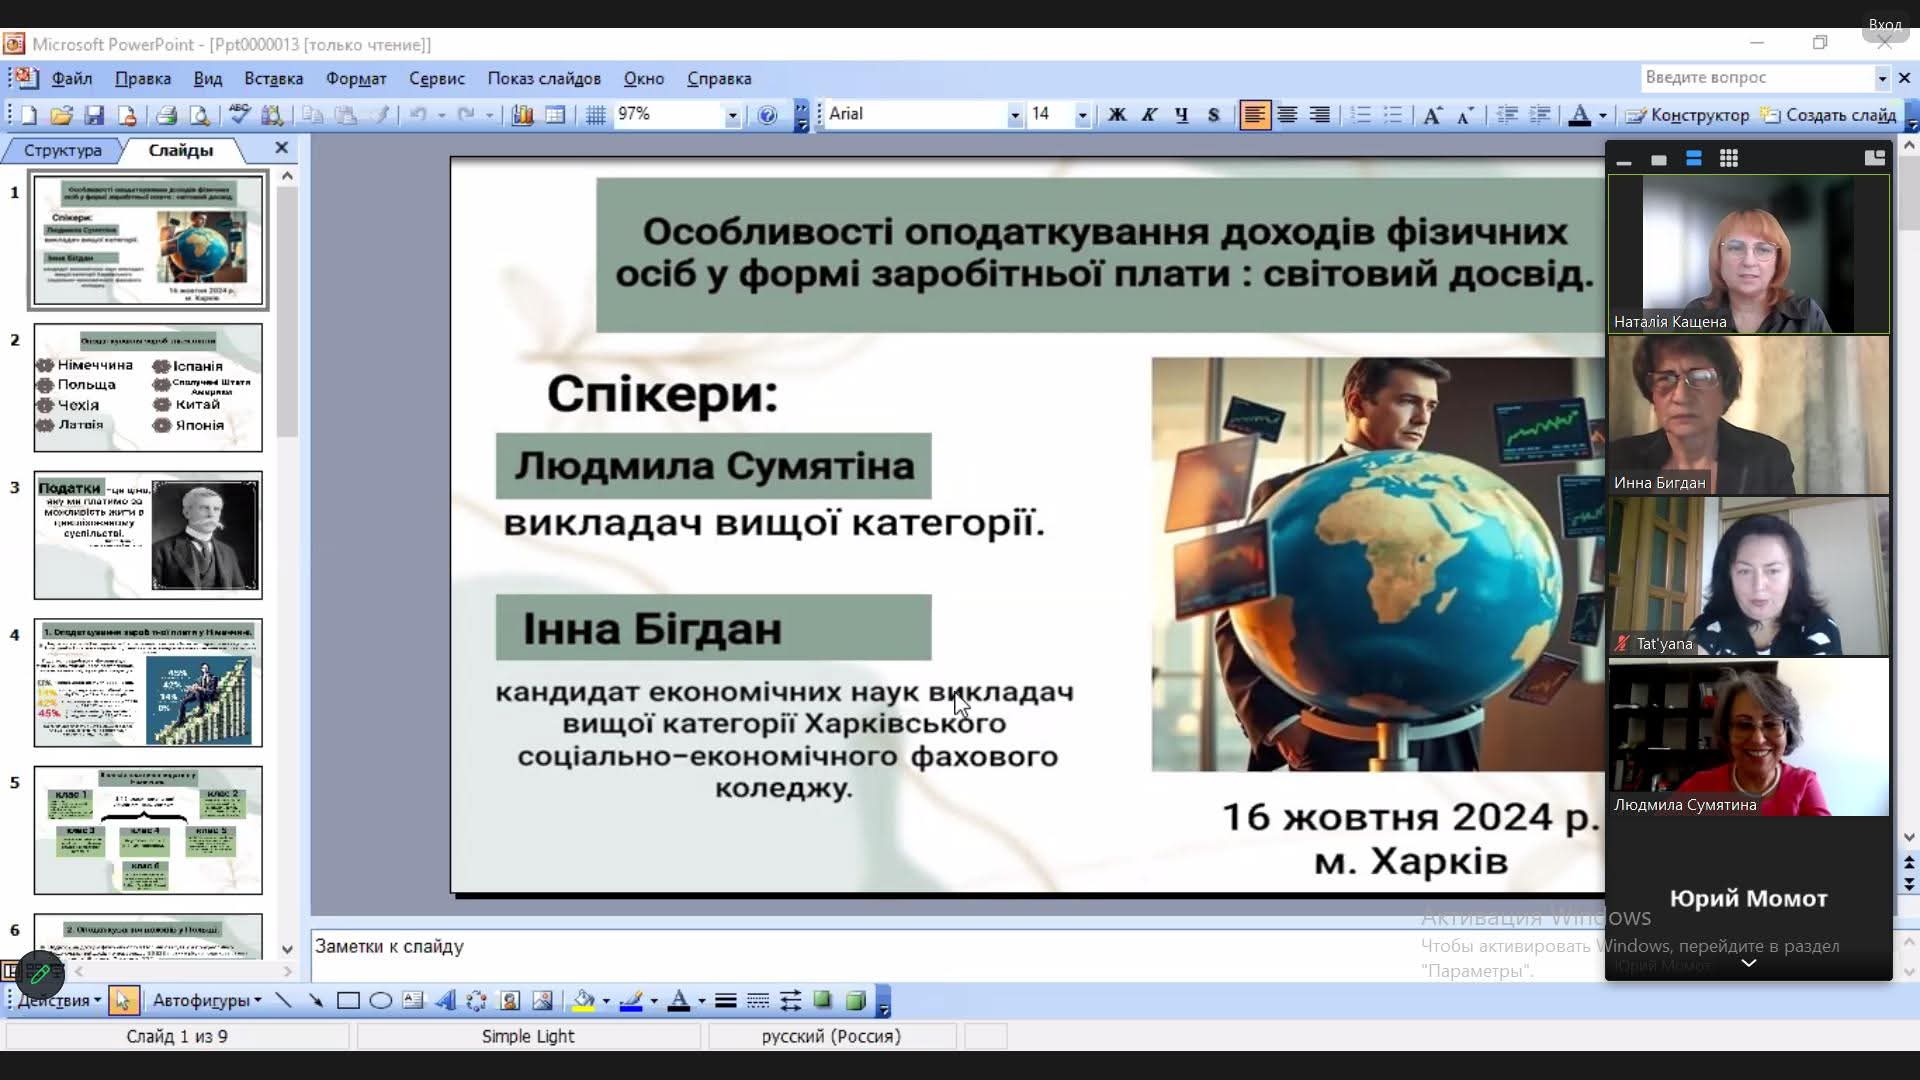This screenshot has height=1080, width=1920.
Task: Select slide 3 thumbnail Податки
Action: (x=148, y=535)
